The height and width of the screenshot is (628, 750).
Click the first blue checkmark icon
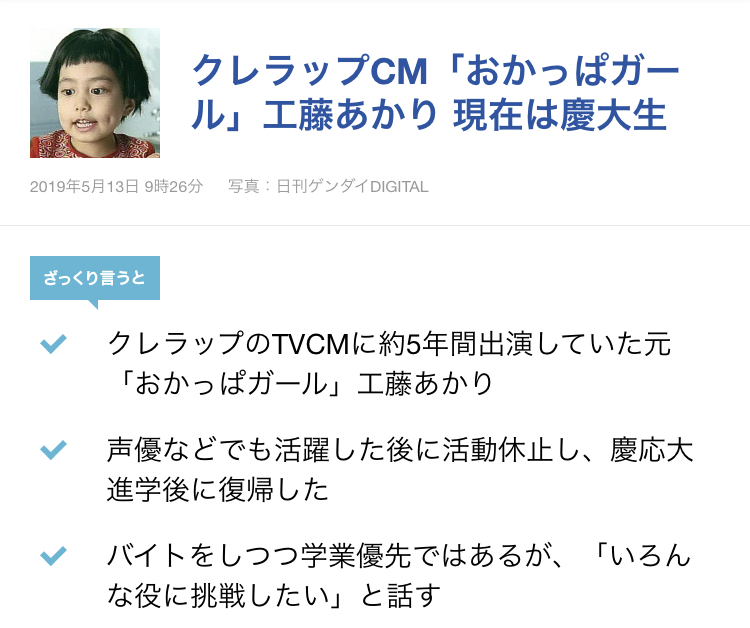pyautogui.click(x=53, y=343)
